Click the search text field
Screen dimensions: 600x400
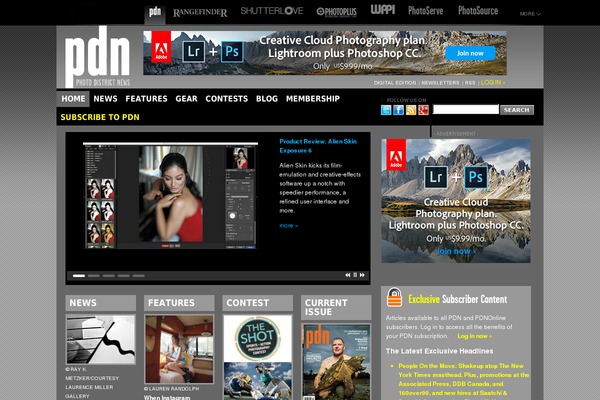tap(466, 109)
